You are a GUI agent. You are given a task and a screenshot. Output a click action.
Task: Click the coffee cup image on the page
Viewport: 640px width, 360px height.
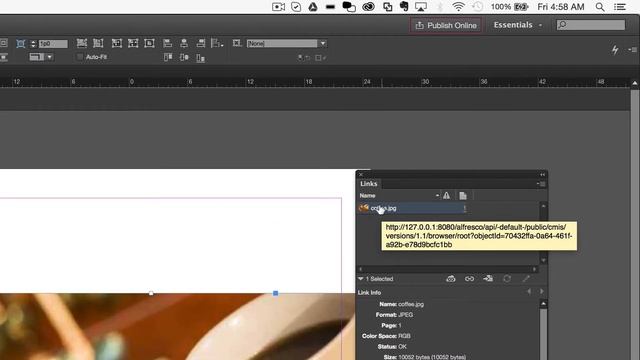[177, 327]
